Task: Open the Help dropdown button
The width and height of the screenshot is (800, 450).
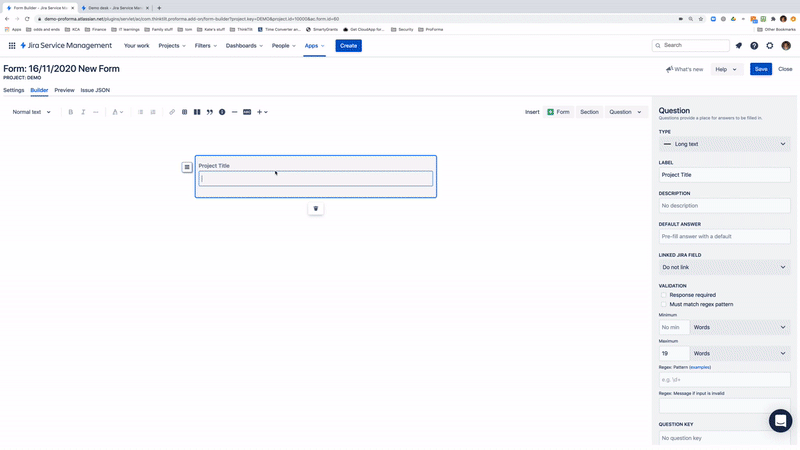Action: (726, 69)
